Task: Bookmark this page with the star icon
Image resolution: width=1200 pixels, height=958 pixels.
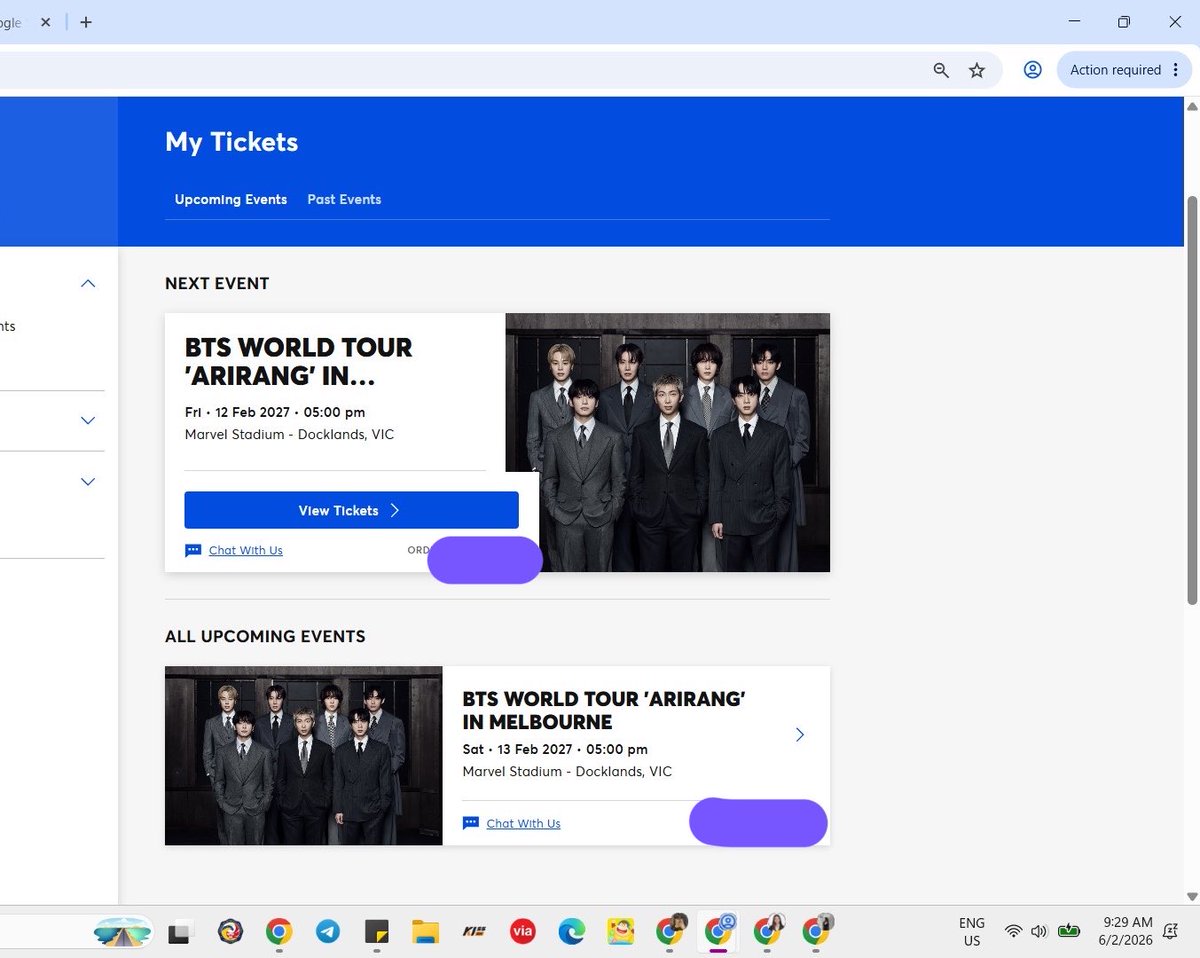Action: click(x=977, y=70)
